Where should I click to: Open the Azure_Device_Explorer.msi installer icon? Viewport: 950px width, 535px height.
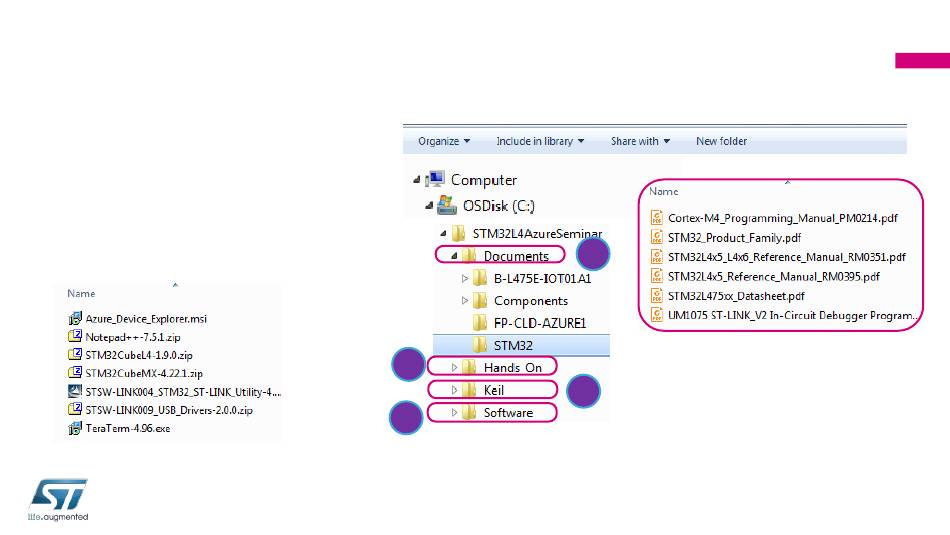pyautogui.click(x=75, y=318)
